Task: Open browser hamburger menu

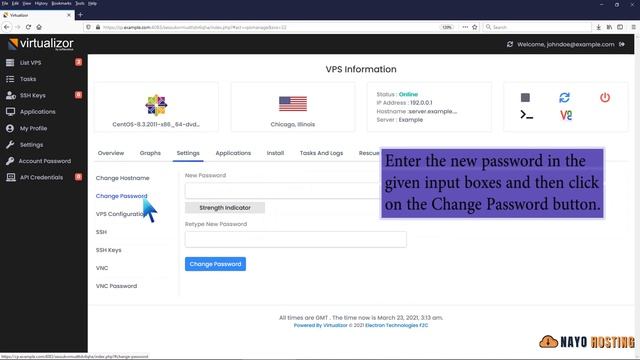Action: coord(633,27)
